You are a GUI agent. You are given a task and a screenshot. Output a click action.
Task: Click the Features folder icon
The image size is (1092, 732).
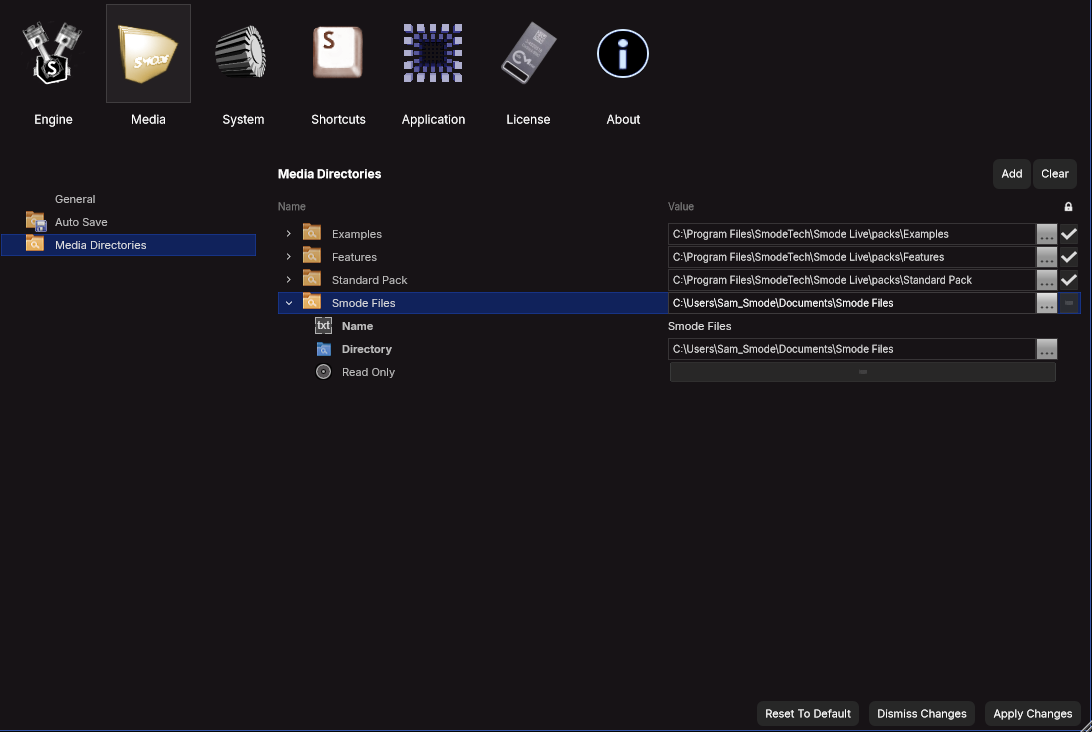pyautogui.click(x=312, y=256)
